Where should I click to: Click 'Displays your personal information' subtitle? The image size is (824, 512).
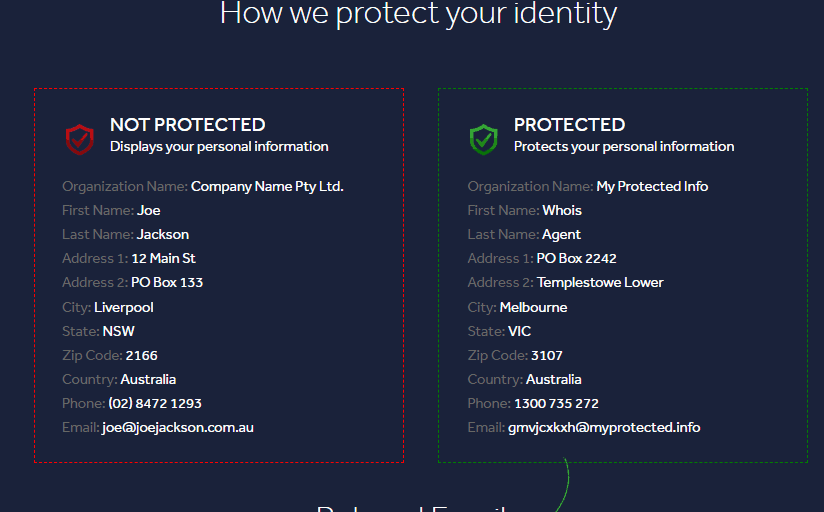(x=219, y=147)
